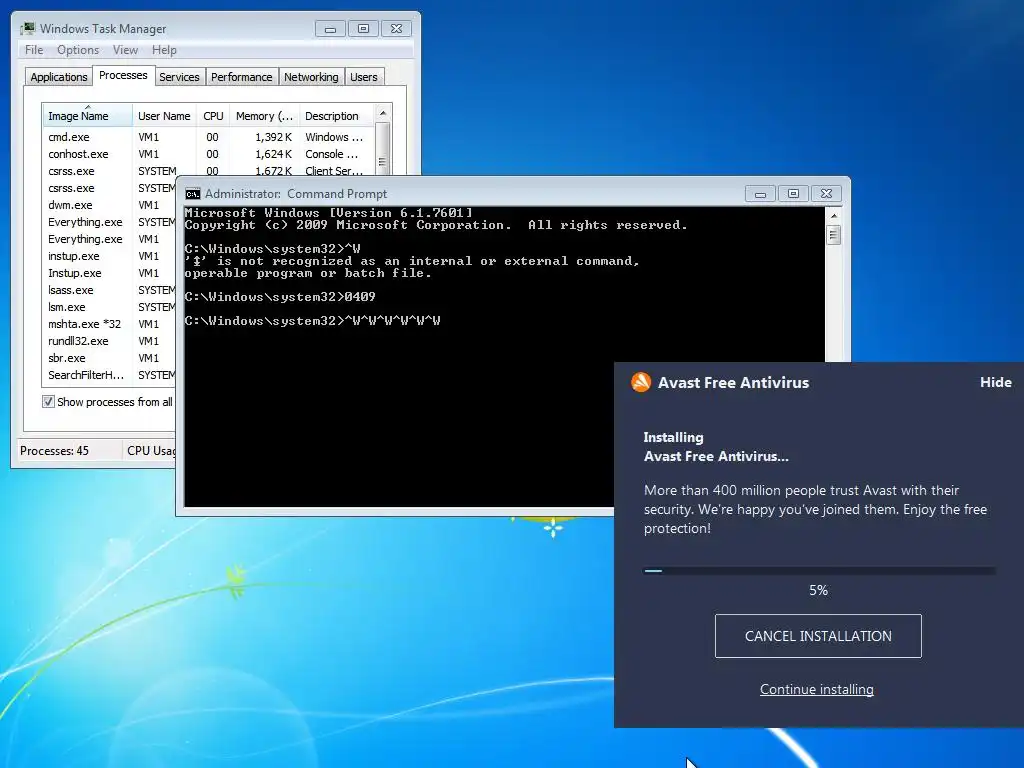Click Processes: 45 in status bar
Image resolution: width=1024 pixels, height=768 pixels.
[x=54, y=451]
